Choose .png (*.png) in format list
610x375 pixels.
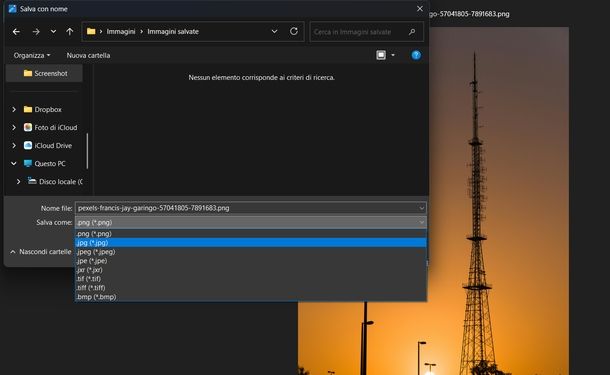tap(251, 234)
